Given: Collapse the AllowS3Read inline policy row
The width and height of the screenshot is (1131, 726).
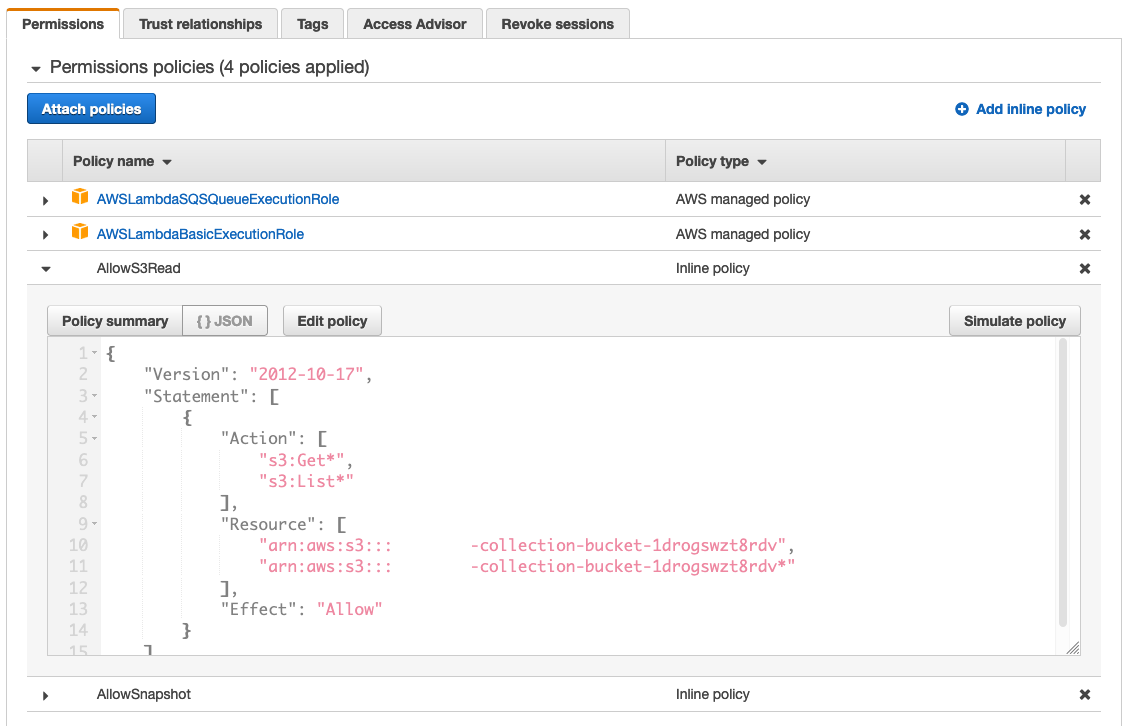Looking at the screenshot, I should [46, 269].
